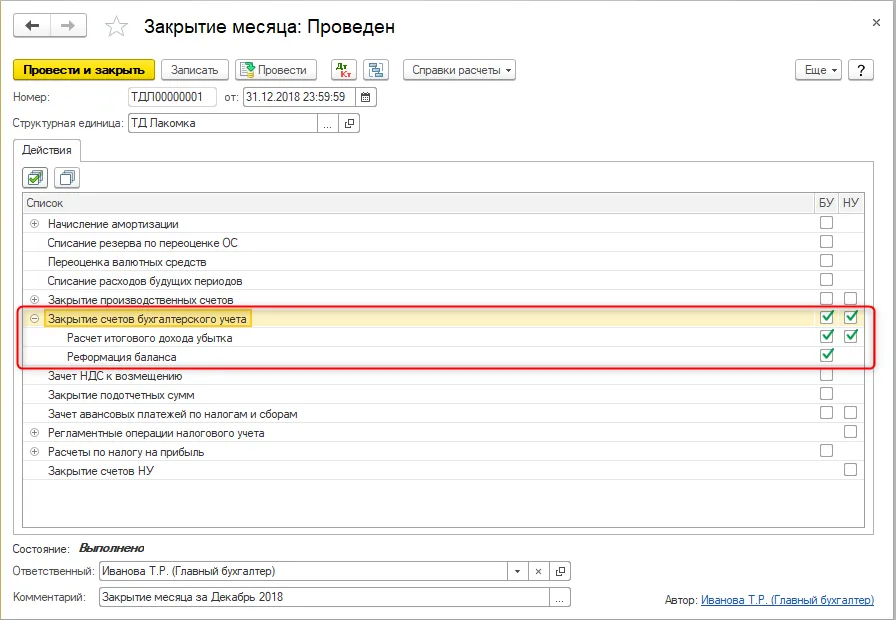Open the Ответственный record with the open icon
The width and height of the screenshot is (896, 620).
pos(561,571)
